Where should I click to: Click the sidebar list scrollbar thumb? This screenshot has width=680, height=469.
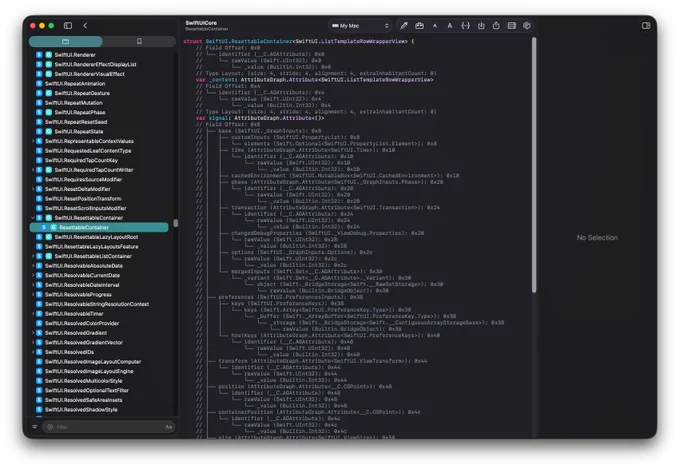click(176, 223)
